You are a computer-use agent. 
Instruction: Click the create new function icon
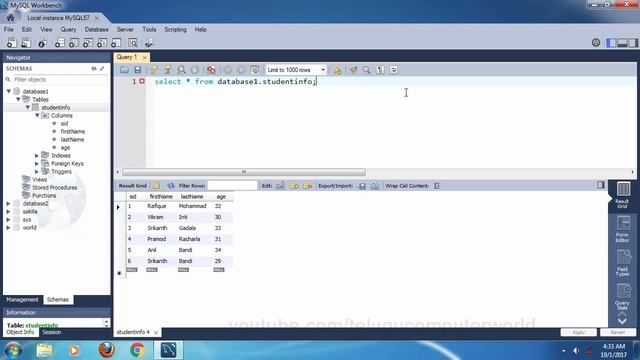coord(116,43)
